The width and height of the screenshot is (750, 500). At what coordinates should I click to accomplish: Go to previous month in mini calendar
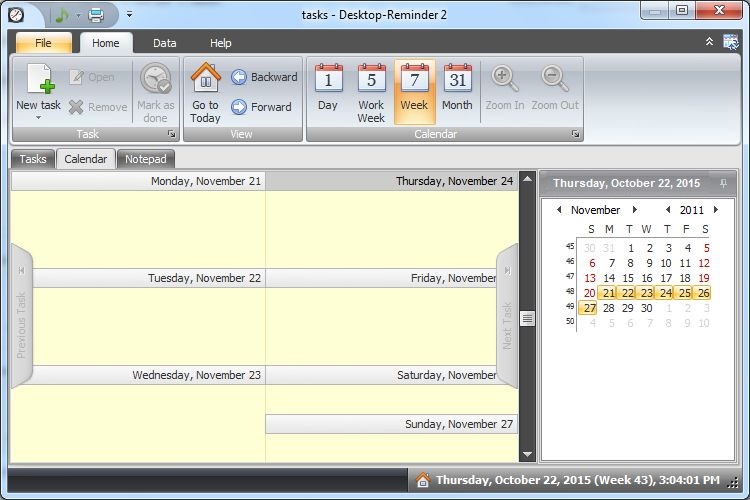pos(559,210)
